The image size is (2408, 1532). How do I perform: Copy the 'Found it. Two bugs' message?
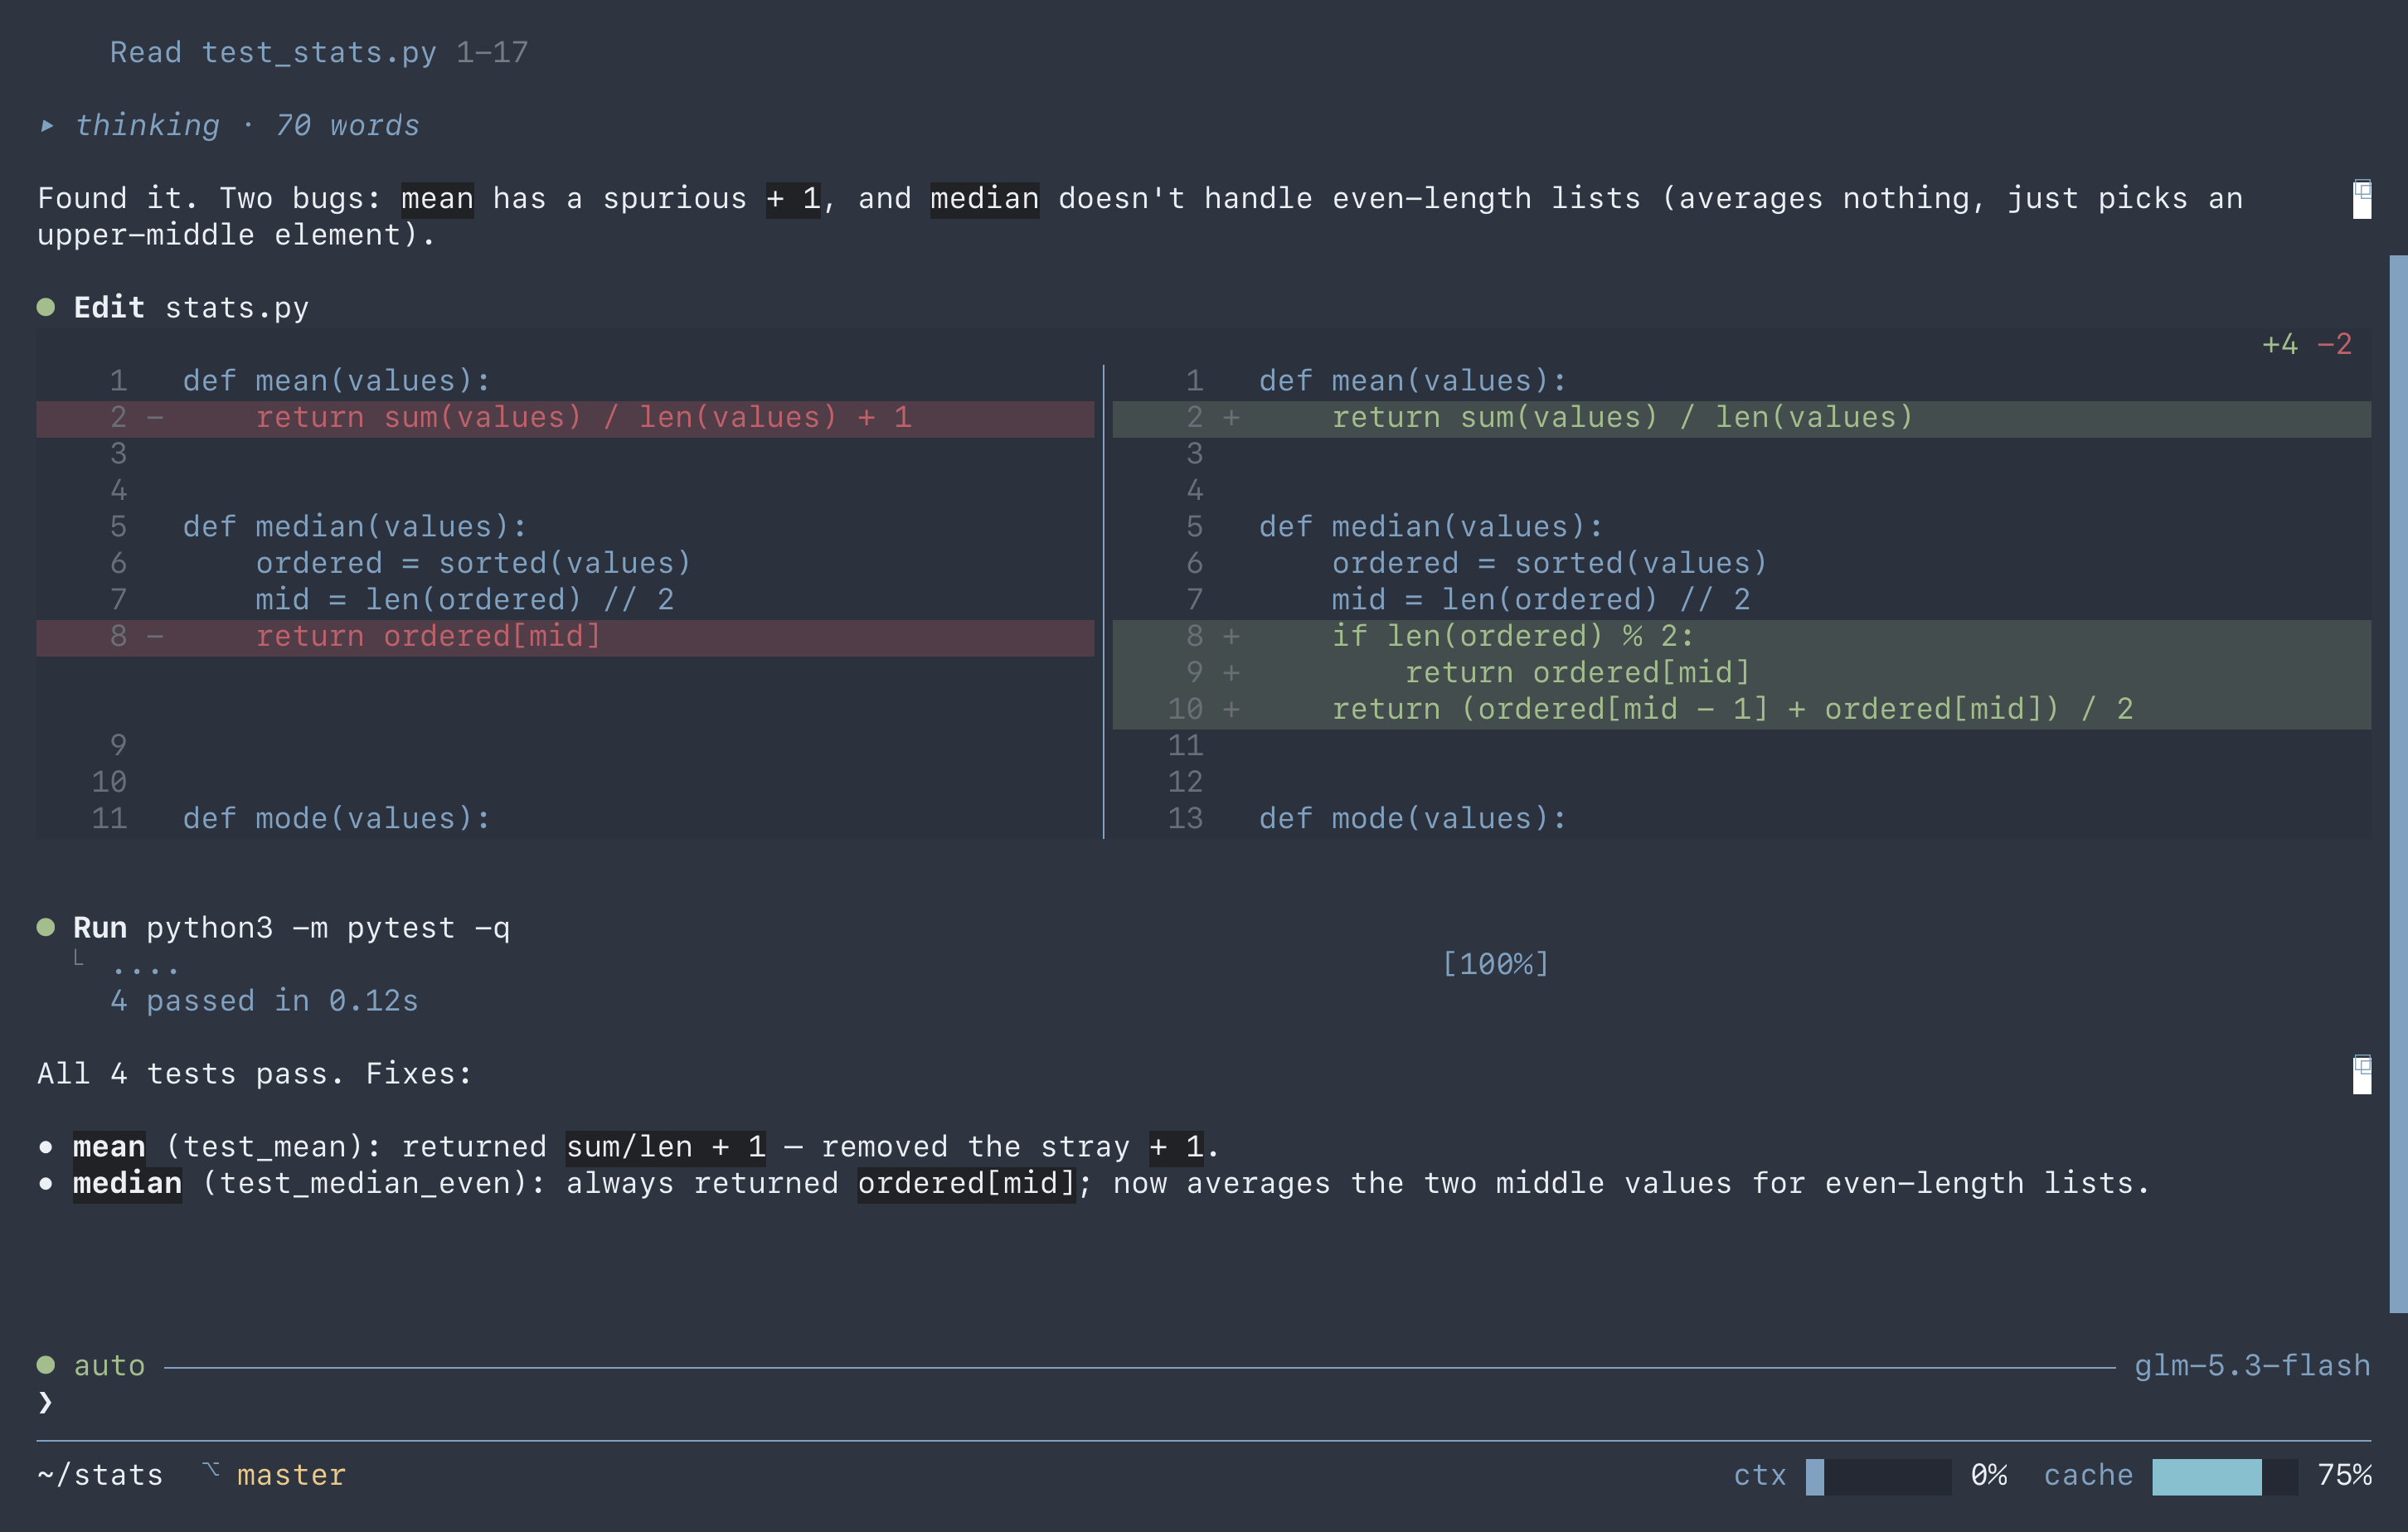[2361, 199]
